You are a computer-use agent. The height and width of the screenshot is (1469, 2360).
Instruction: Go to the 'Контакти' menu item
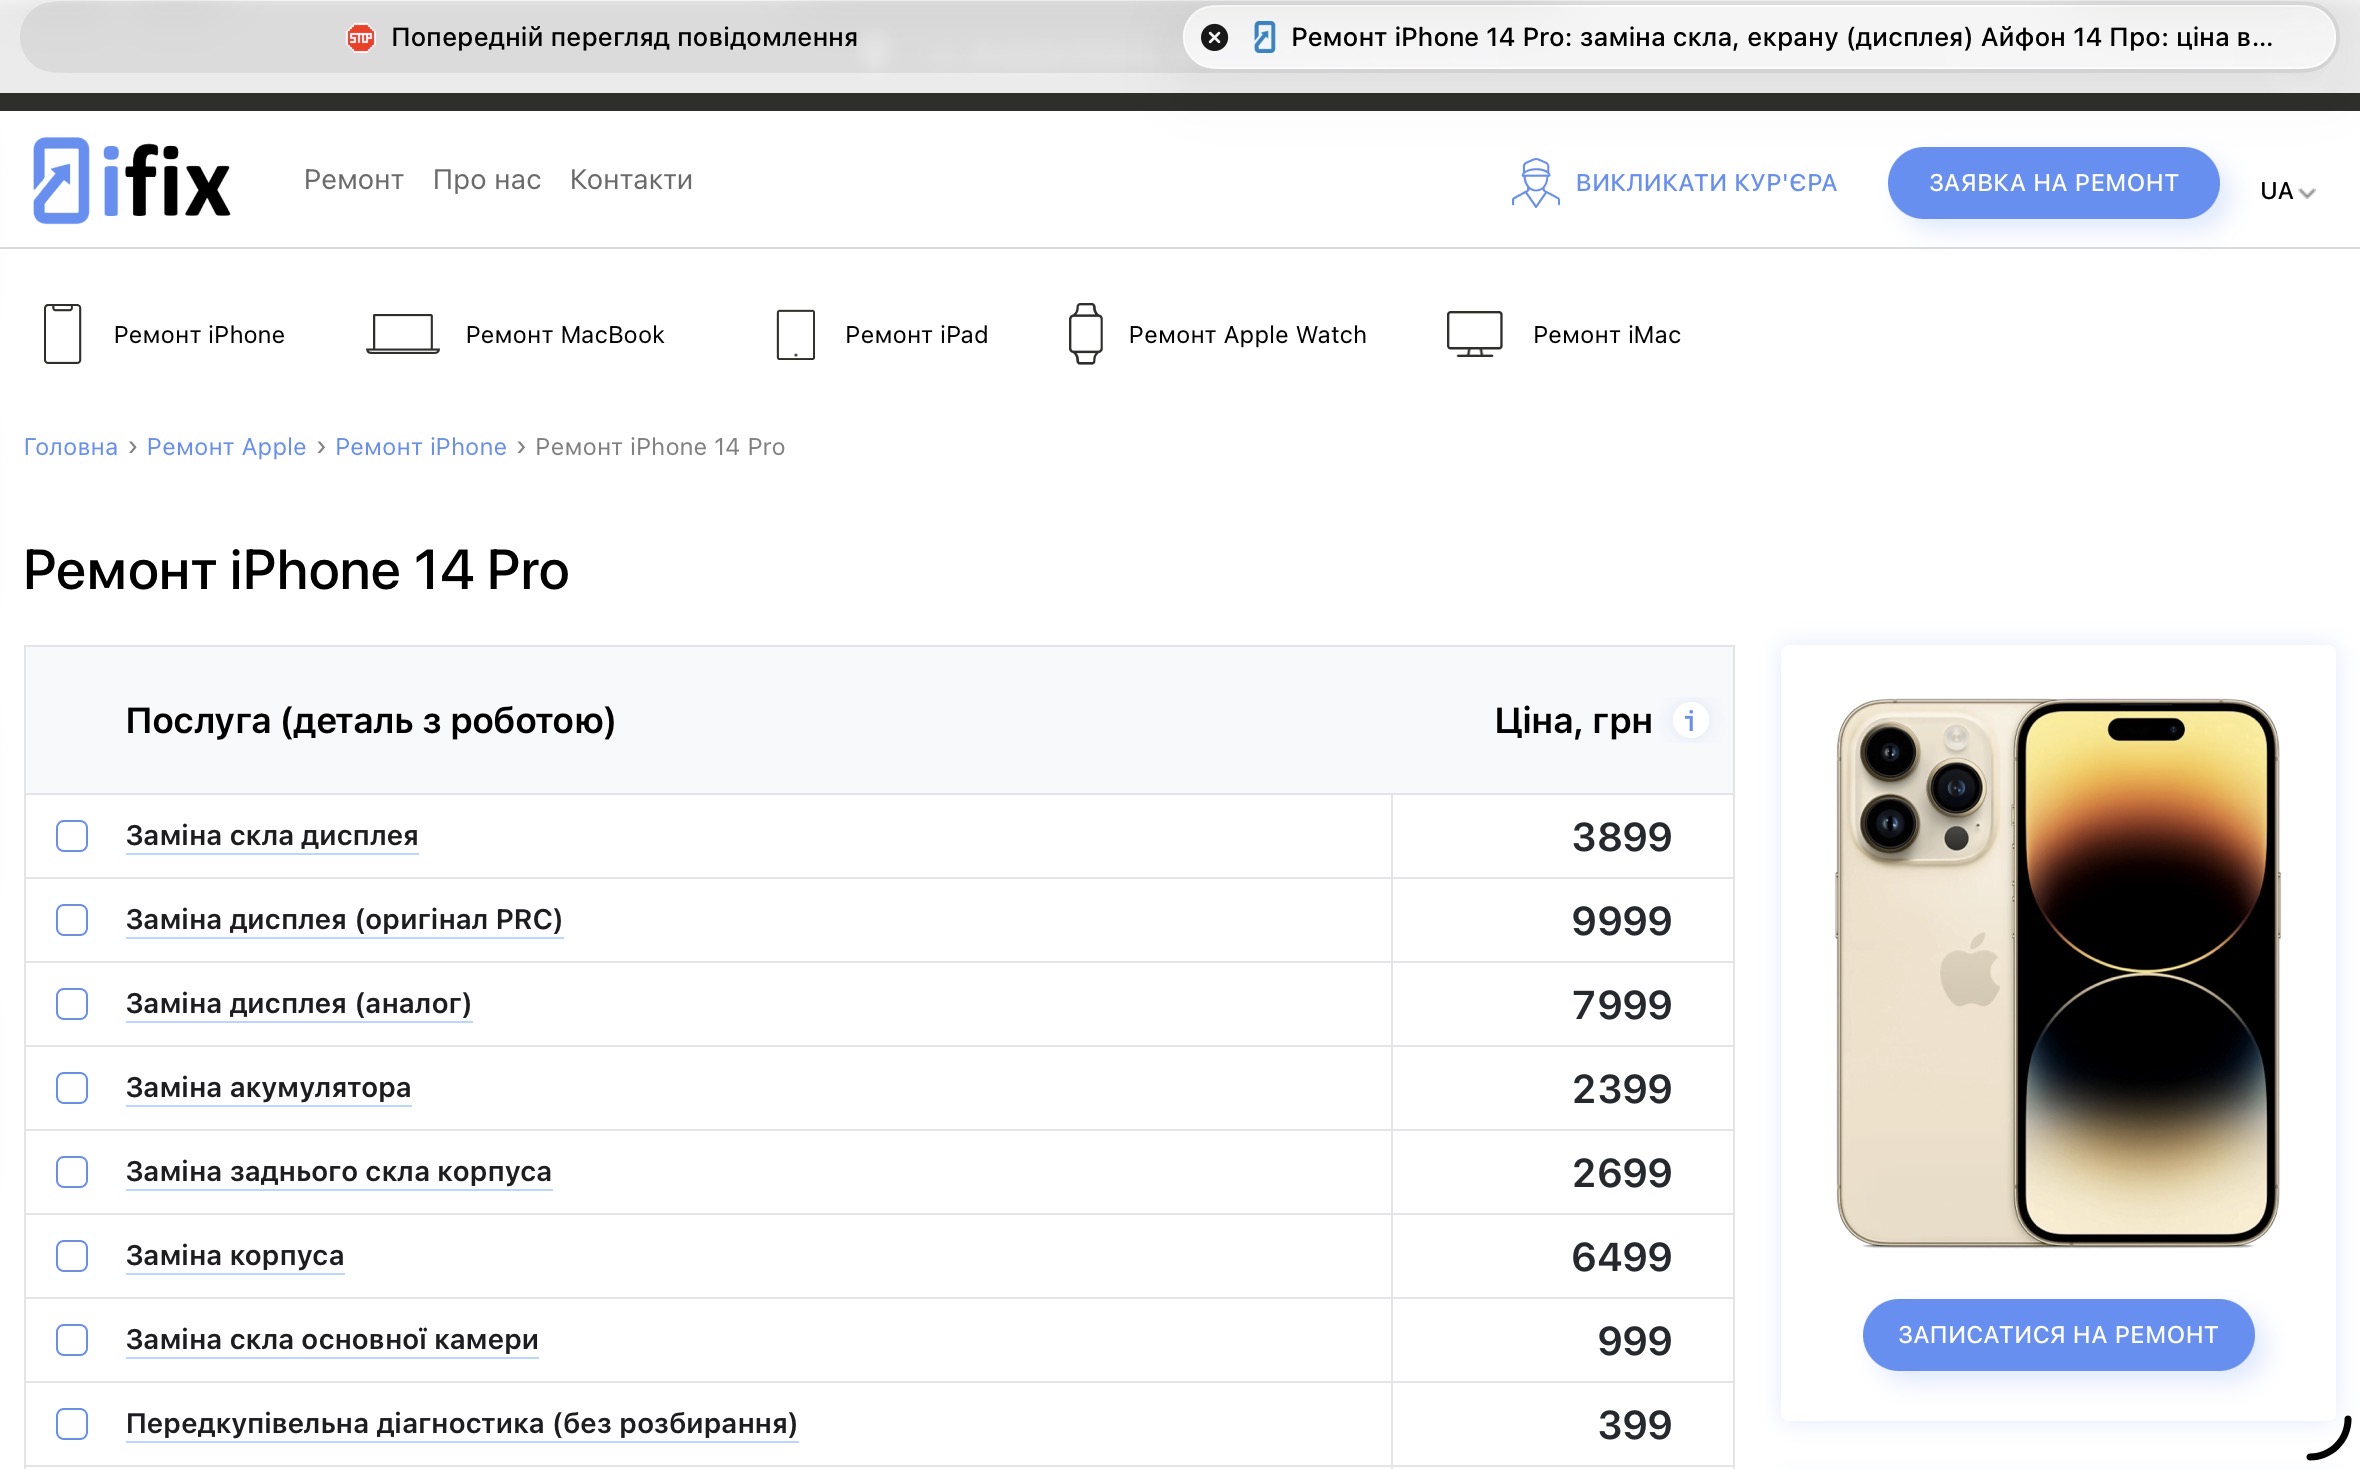click(x=631, y=180)
